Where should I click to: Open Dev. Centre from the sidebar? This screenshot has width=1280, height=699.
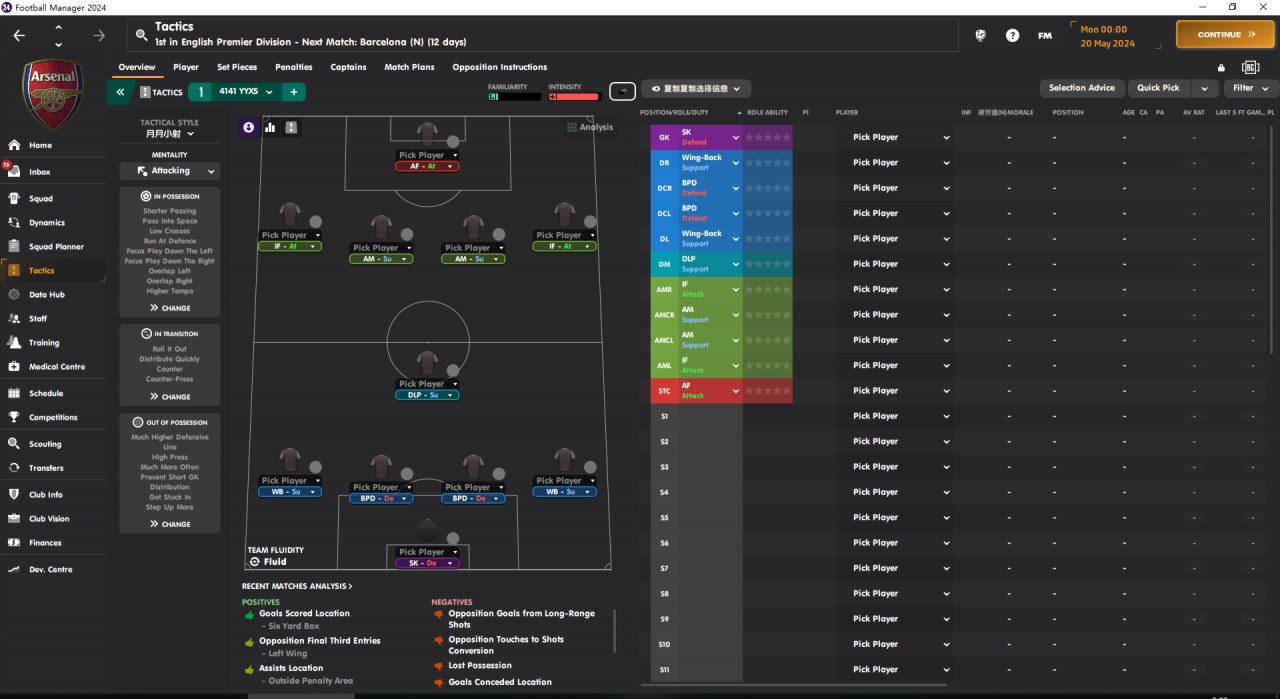tap(50, 569)
